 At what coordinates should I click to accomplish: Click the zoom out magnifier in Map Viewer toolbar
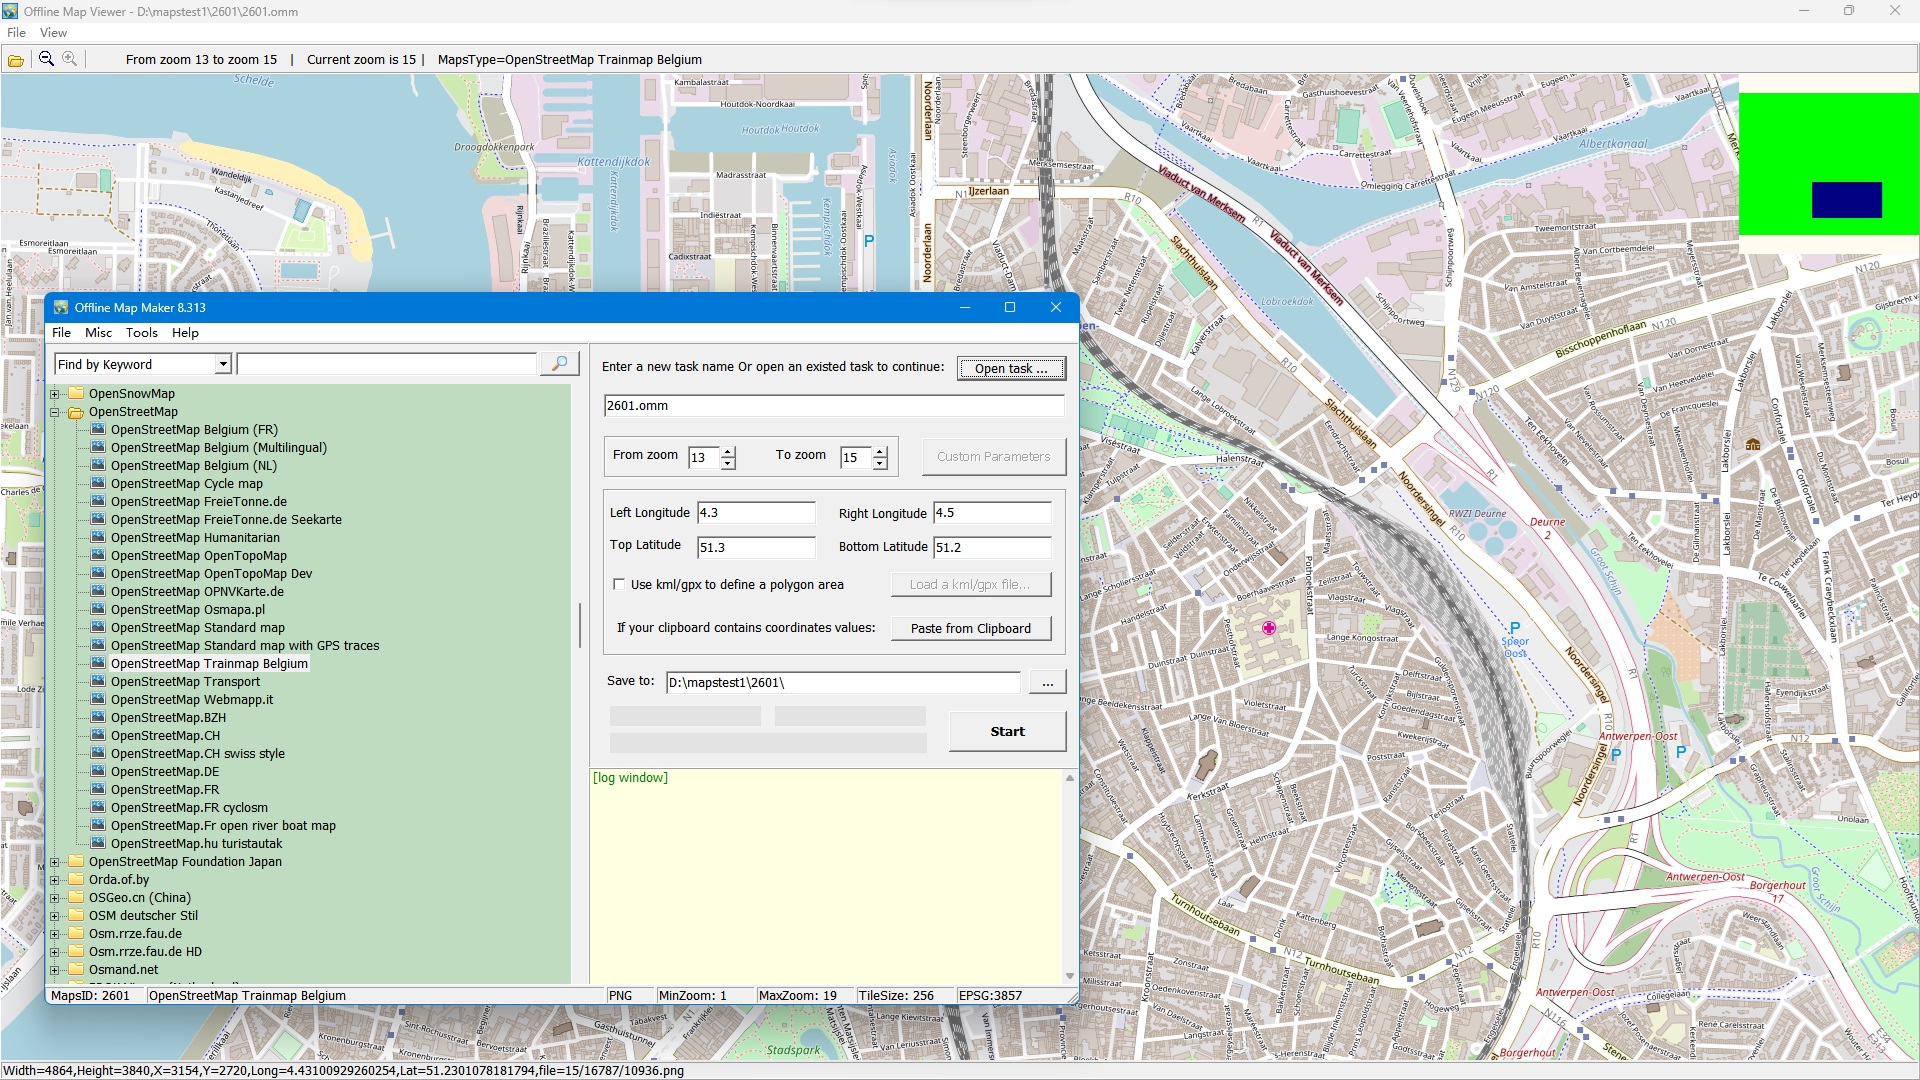tap(46, 59)
